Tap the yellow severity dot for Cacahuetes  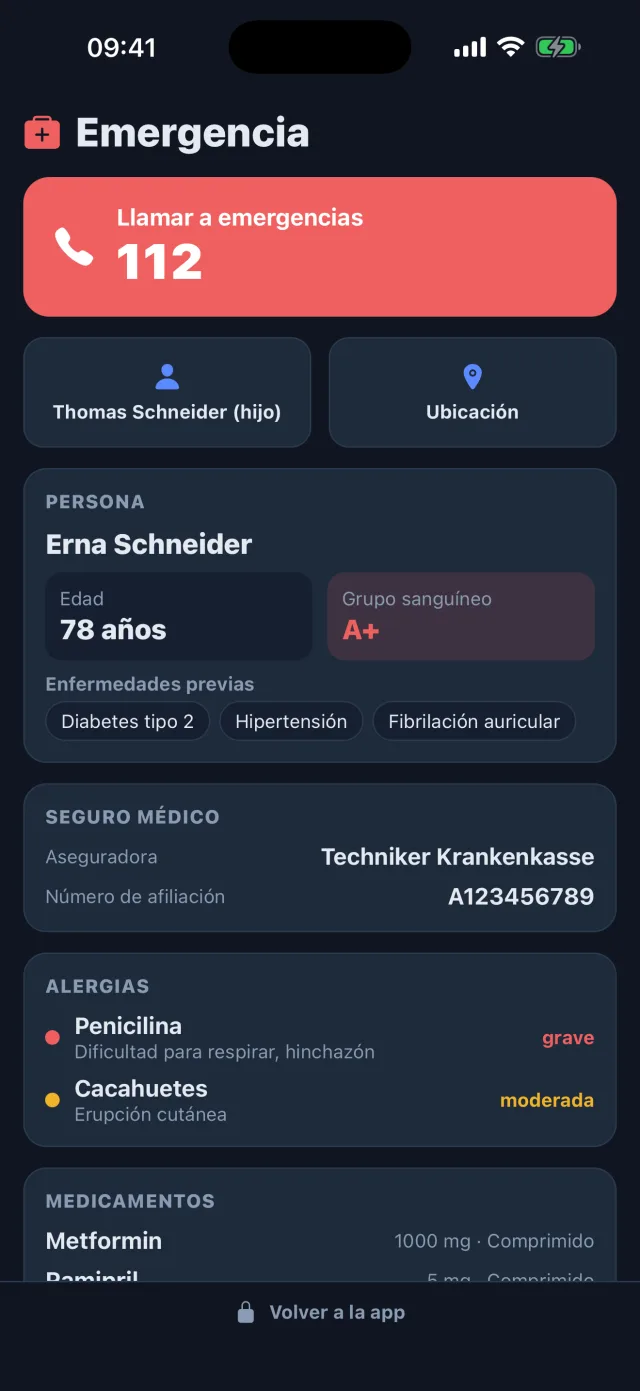[53, 1100]
